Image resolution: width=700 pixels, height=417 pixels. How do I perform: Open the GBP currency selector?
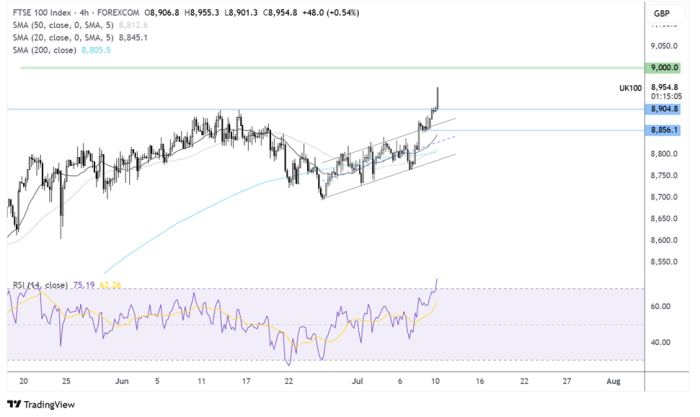661,13
